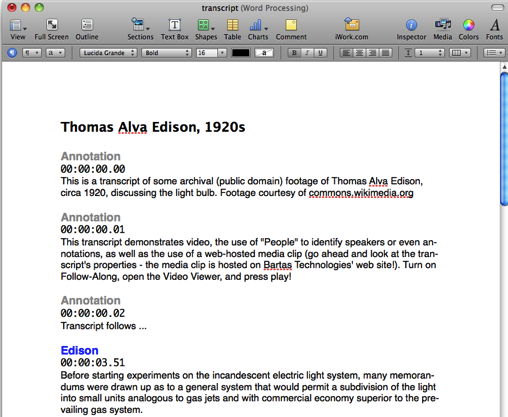The width and height of the screenshot is (508, 417).
Task: Toggle bold formatting button
Action: pos(294,53)
